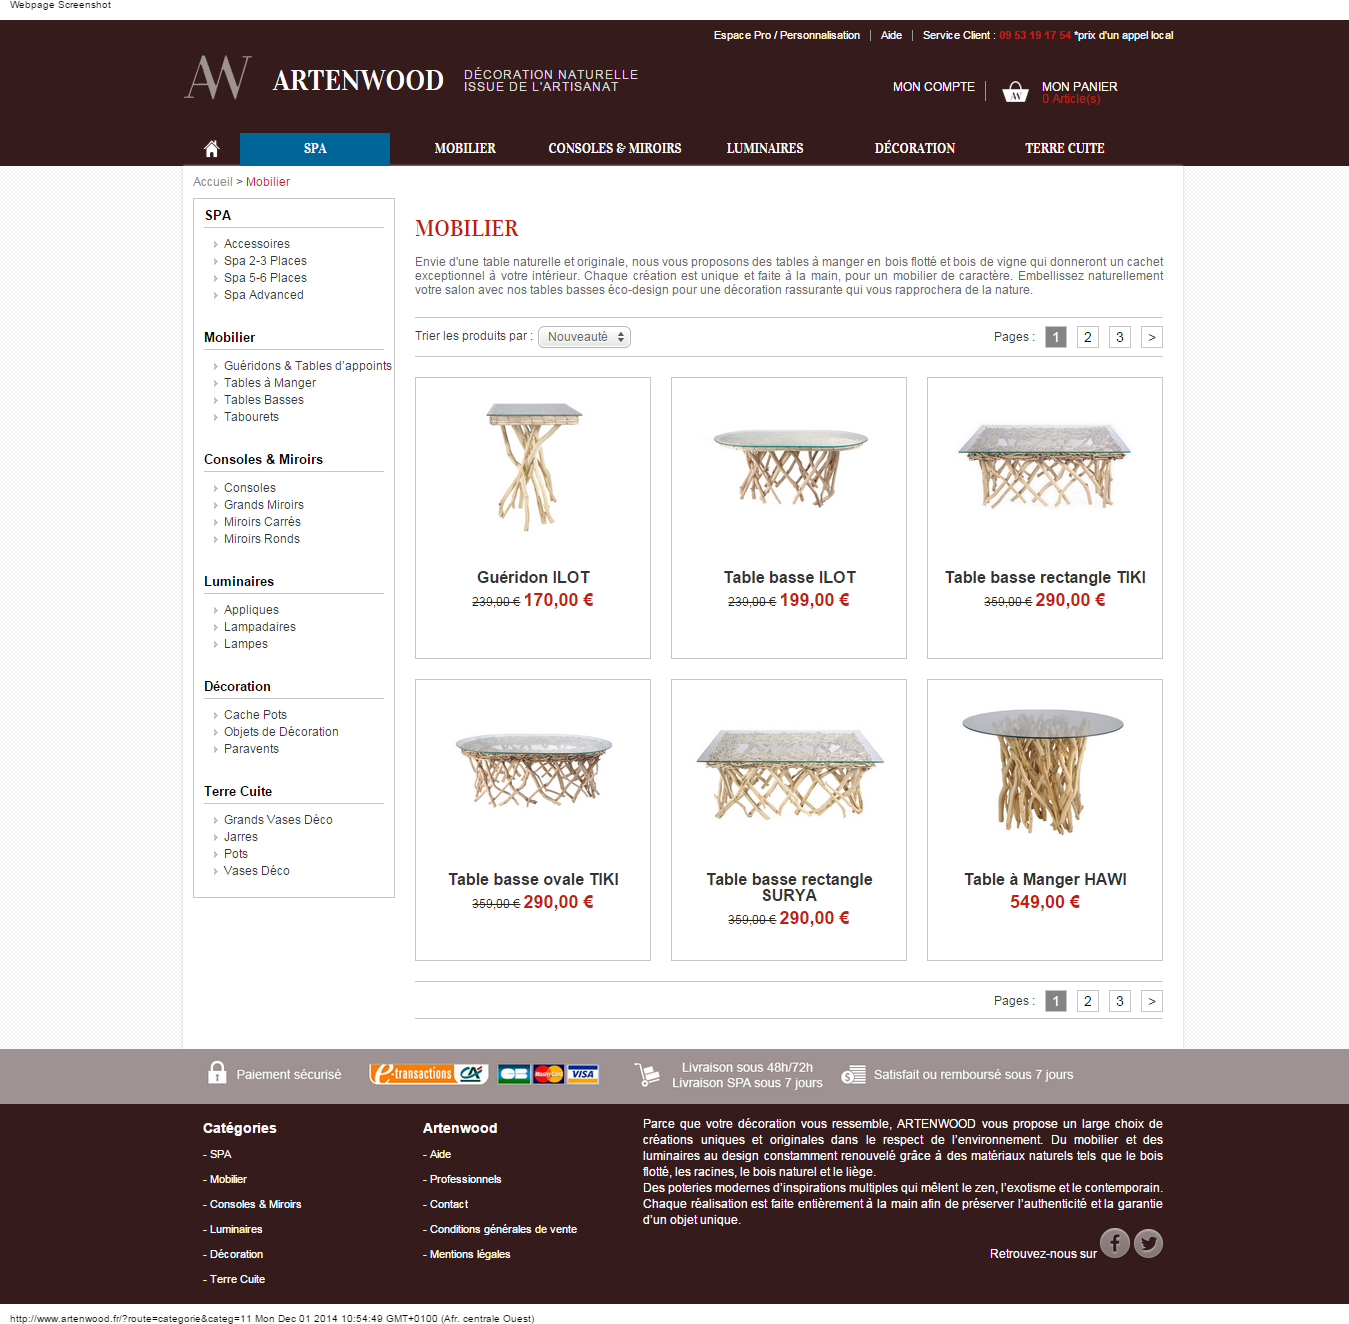Screen dimensions: 1349x1324
Task: Open CONSOLES & MIROIRS navigation tab
Action: 615,149
